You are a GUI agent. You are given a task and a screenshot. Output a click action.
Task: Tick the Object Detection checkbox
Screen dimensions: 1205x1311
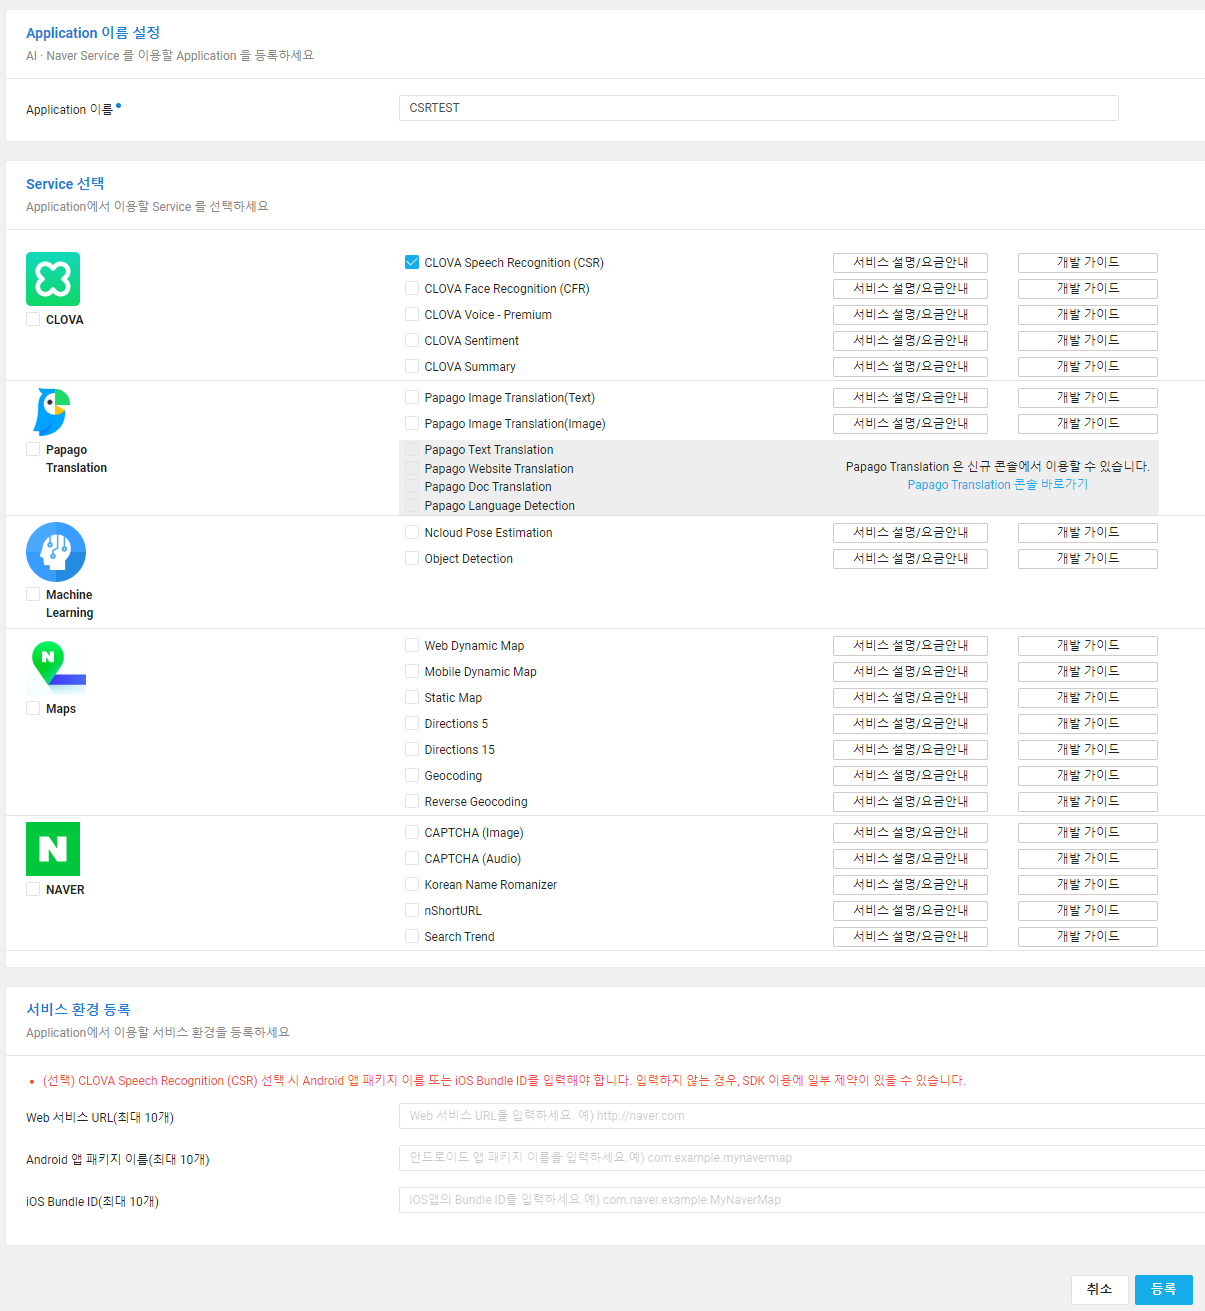click(x=412, y=558)
